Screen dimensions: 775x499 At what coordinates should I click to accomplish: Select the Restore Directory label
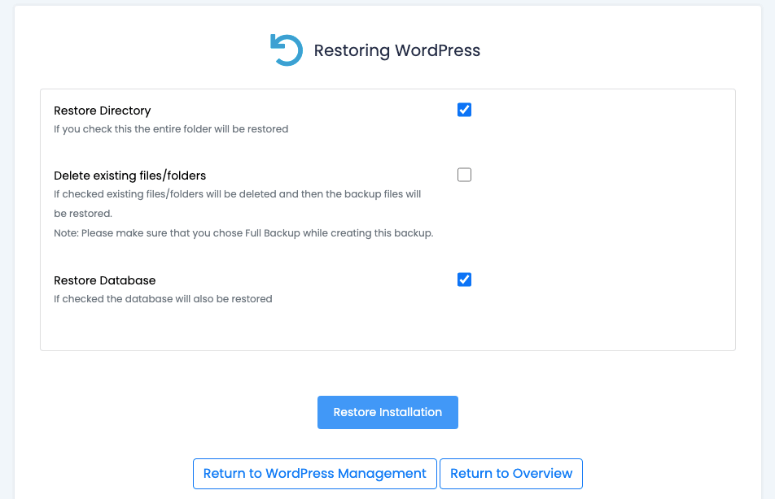[102, 111]
